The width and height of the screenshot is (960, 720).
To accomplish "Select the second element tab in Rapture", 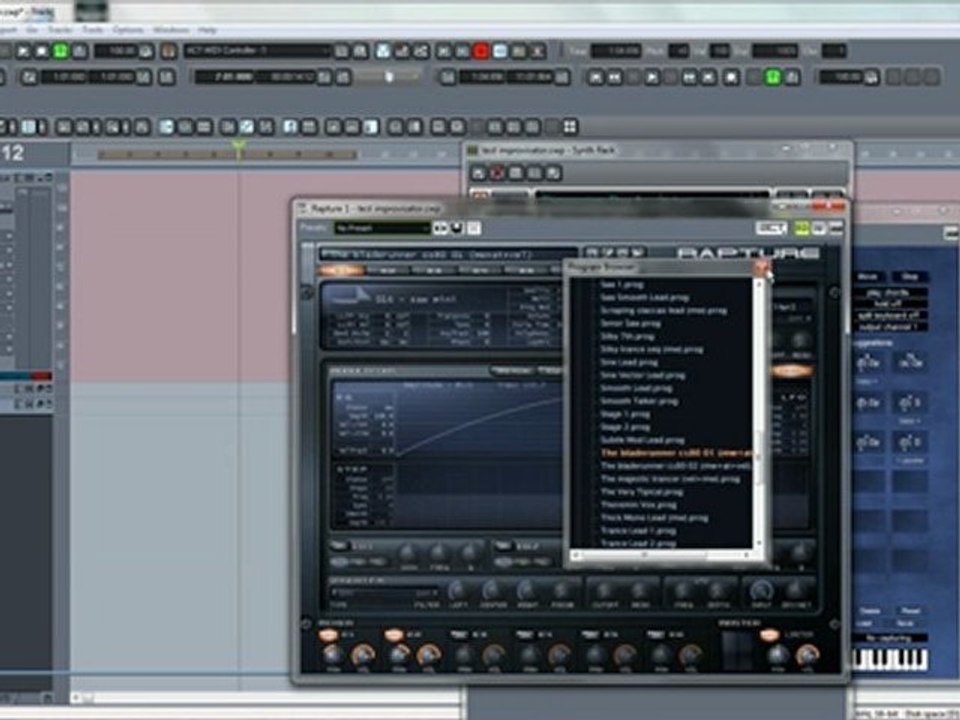I will (x=388, y=270).
